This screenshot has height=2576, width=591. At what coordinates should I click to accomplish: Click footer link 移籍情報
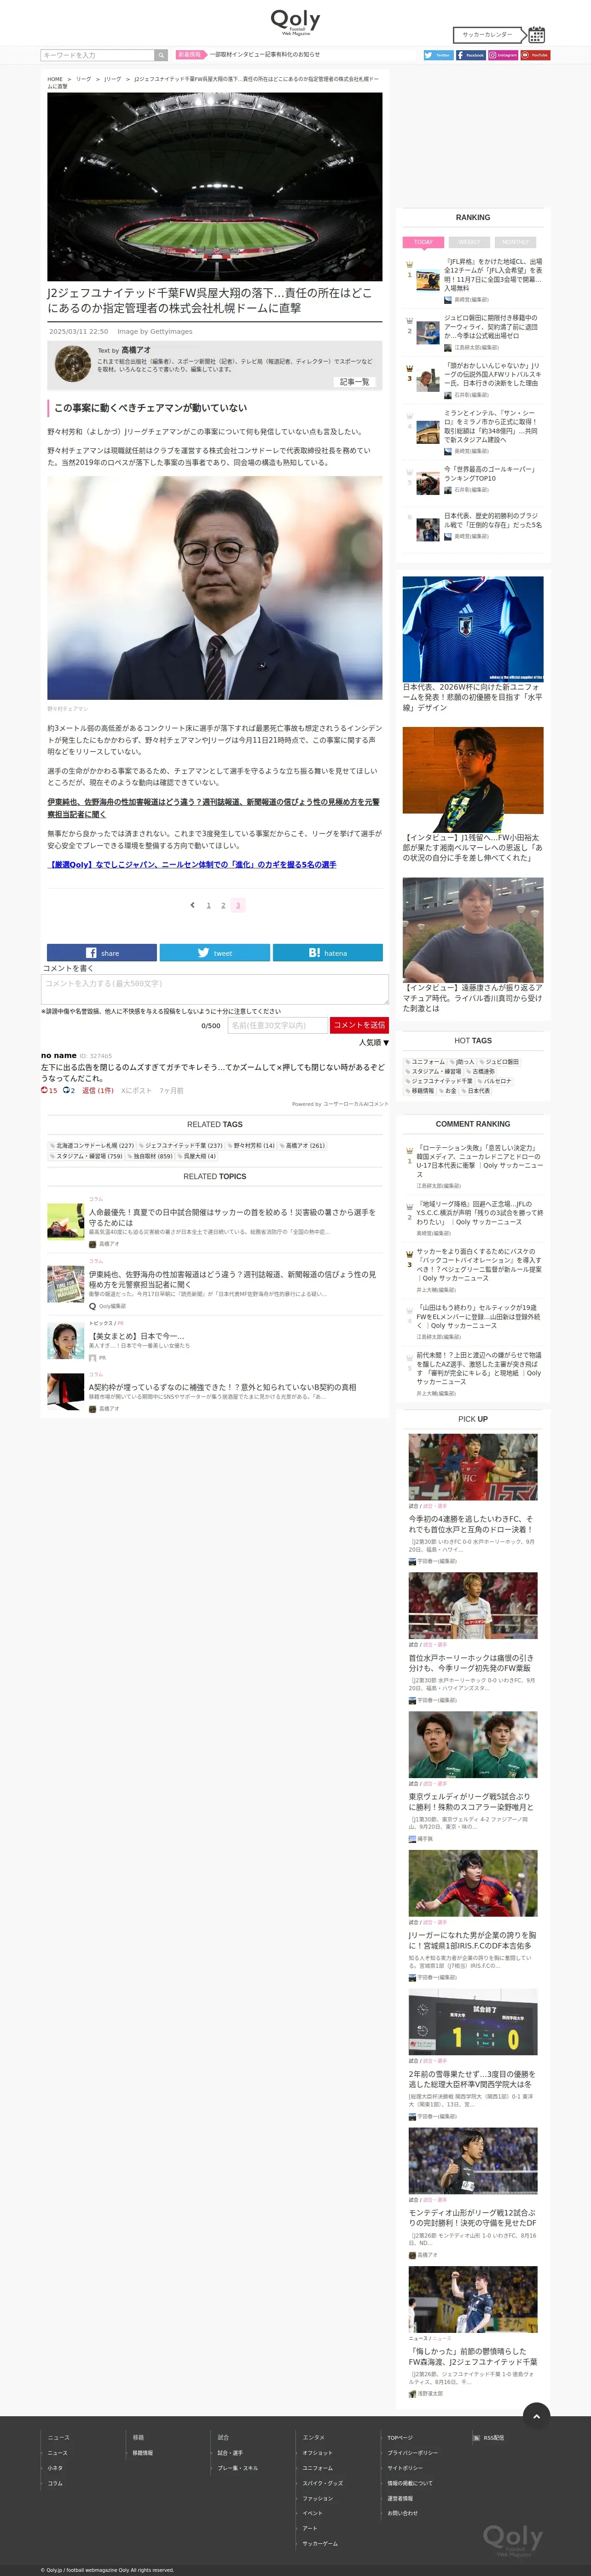(143, 2453)
